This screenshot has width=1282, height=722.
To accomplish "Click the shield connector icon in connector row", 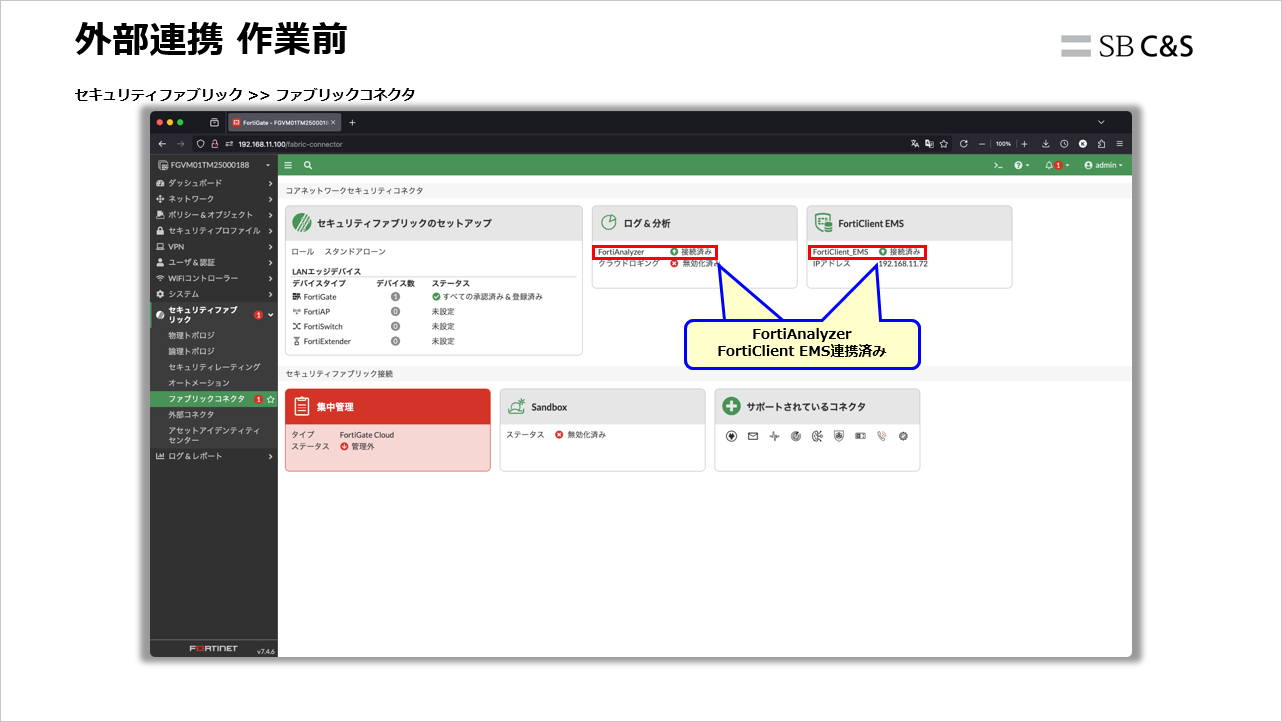I will [839, 436].
